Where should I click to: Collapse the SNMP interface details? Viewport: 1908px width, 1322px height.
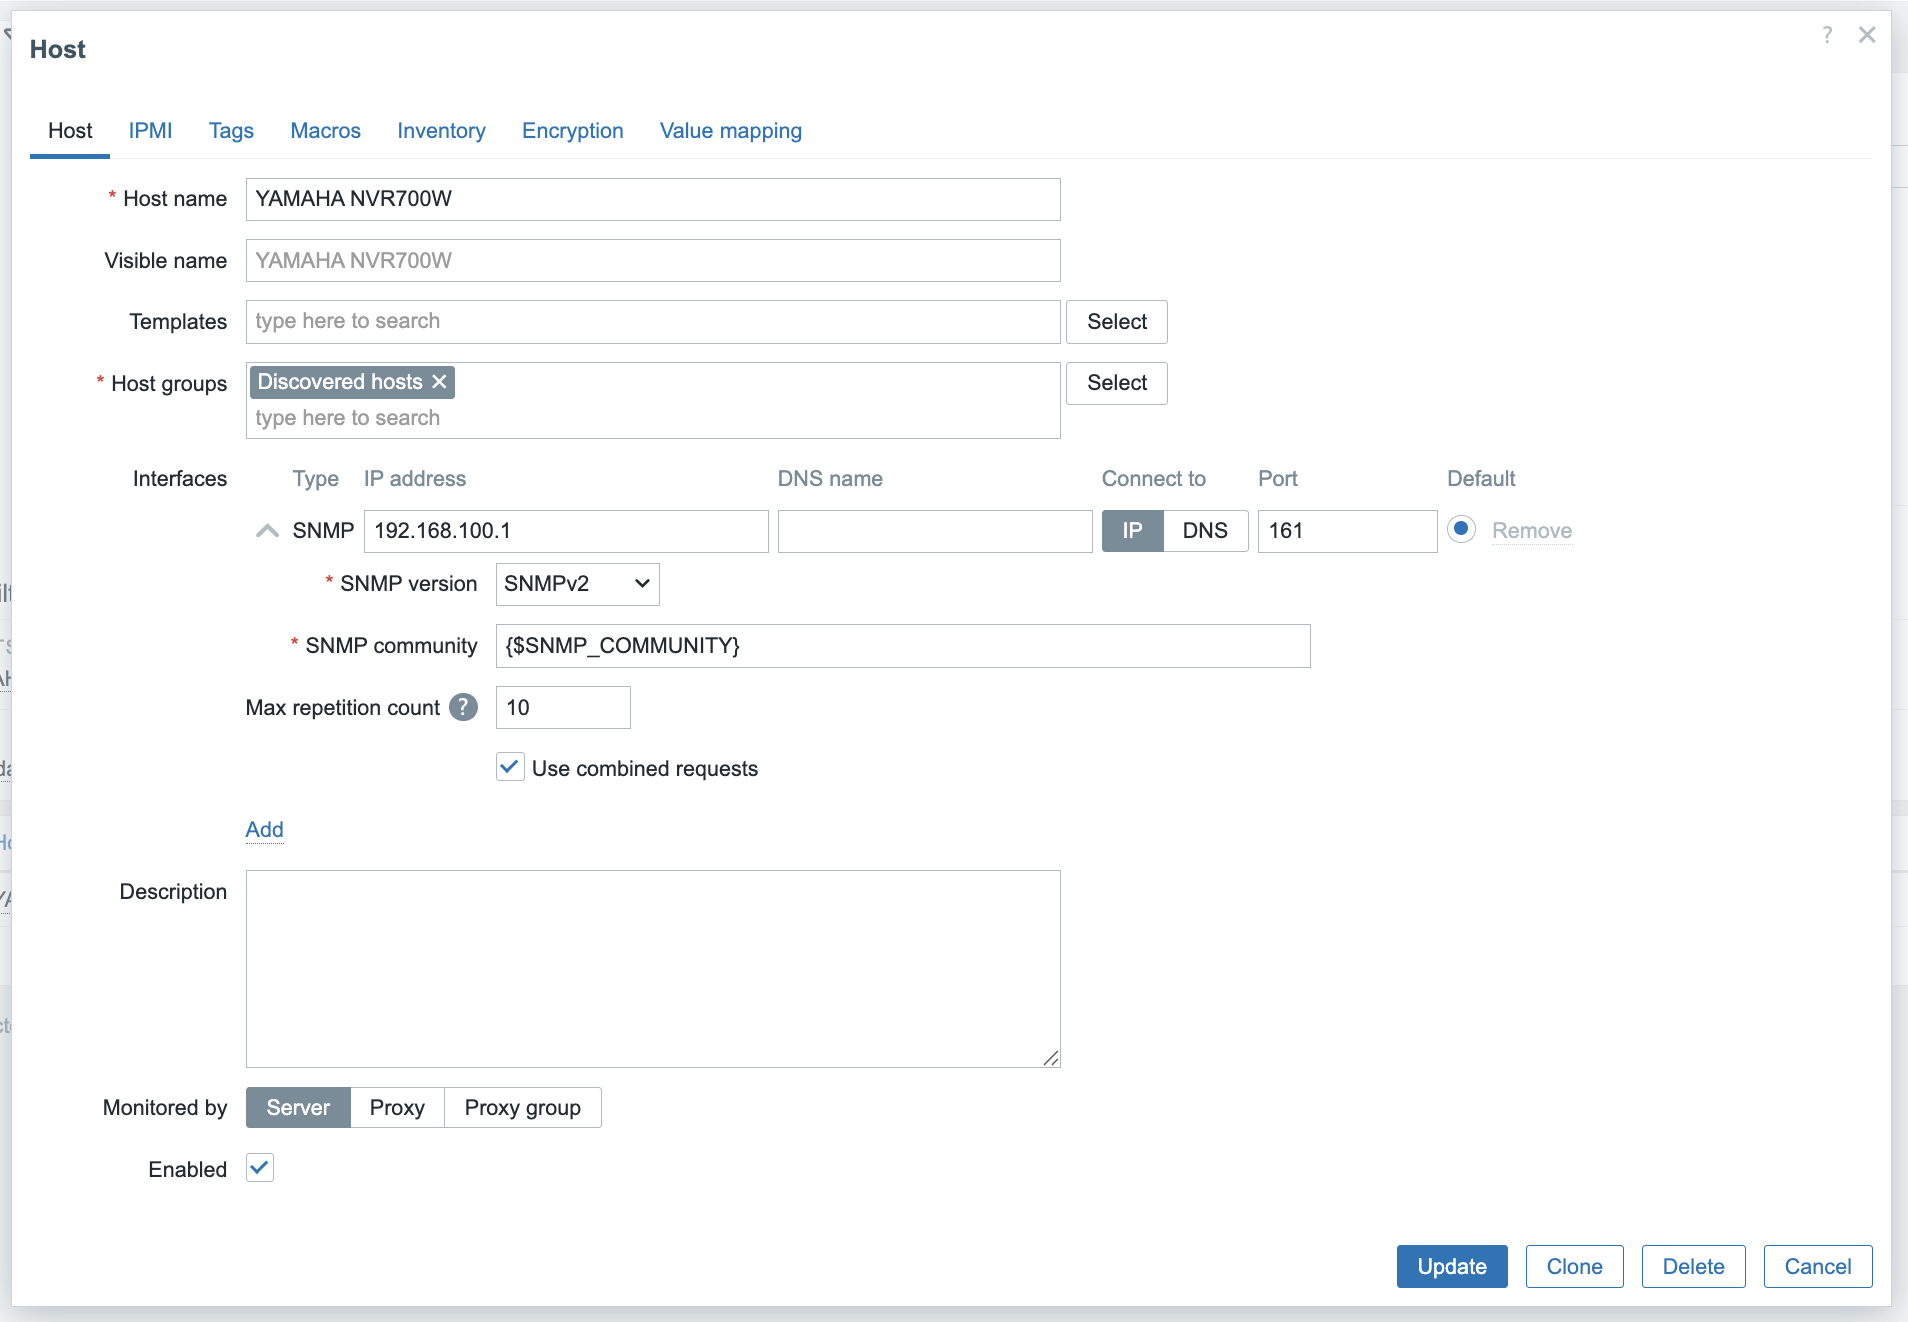(x=266, y=530)
